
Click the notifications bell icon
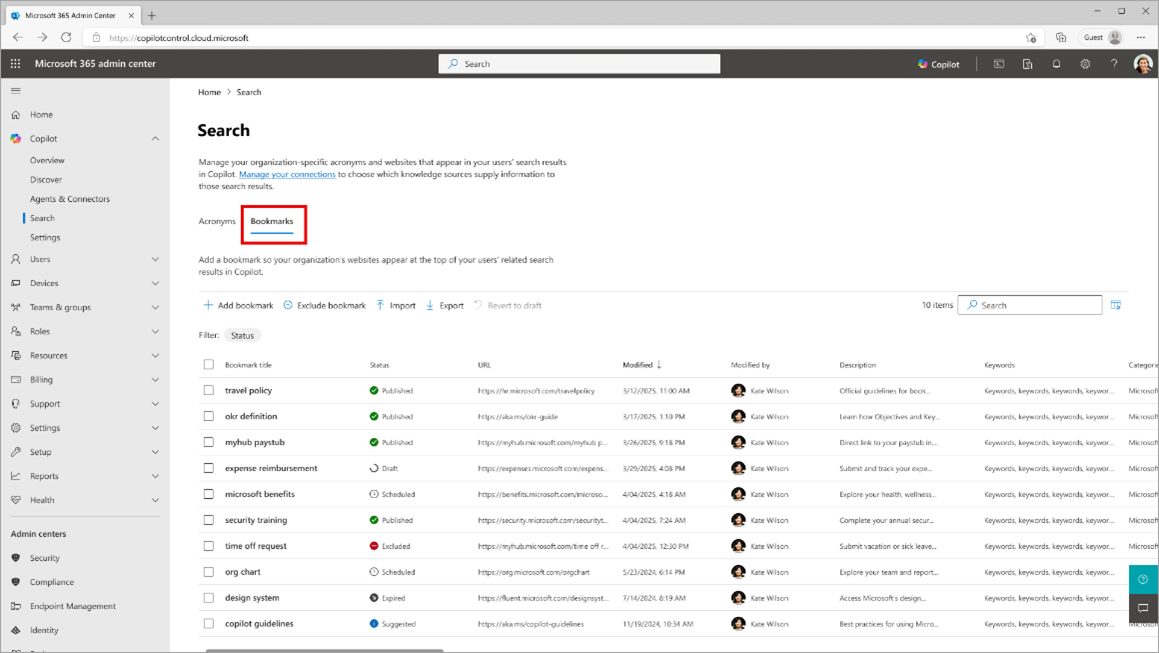(x=1056, y=64)
